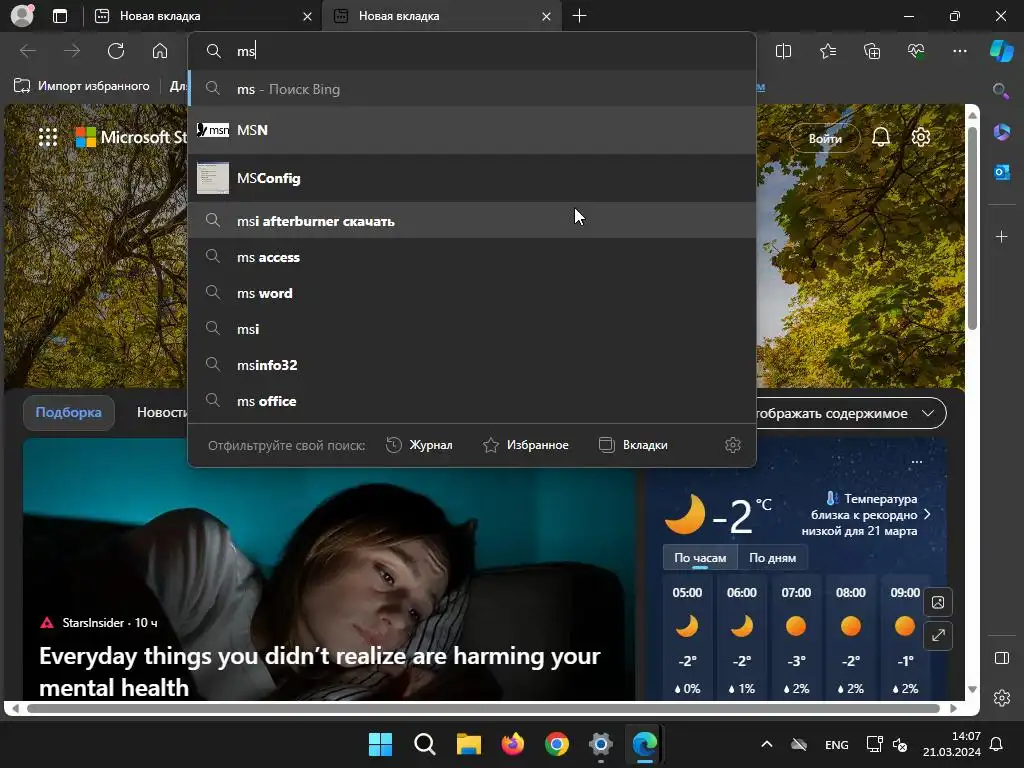Screen dimensions: 1024x768
Task: Close the second Новая вкладка tab
Action: (546, 16)
